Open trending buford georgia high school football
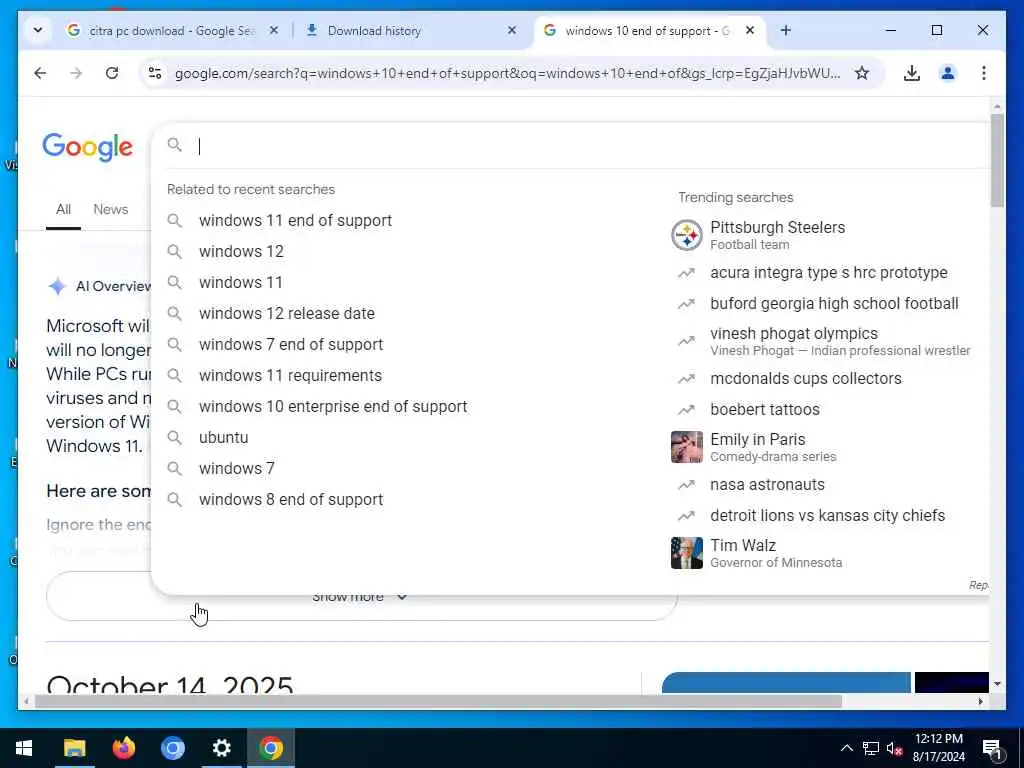The width and height of the screenshot is (1024, 768). click(x=834, y=304)
